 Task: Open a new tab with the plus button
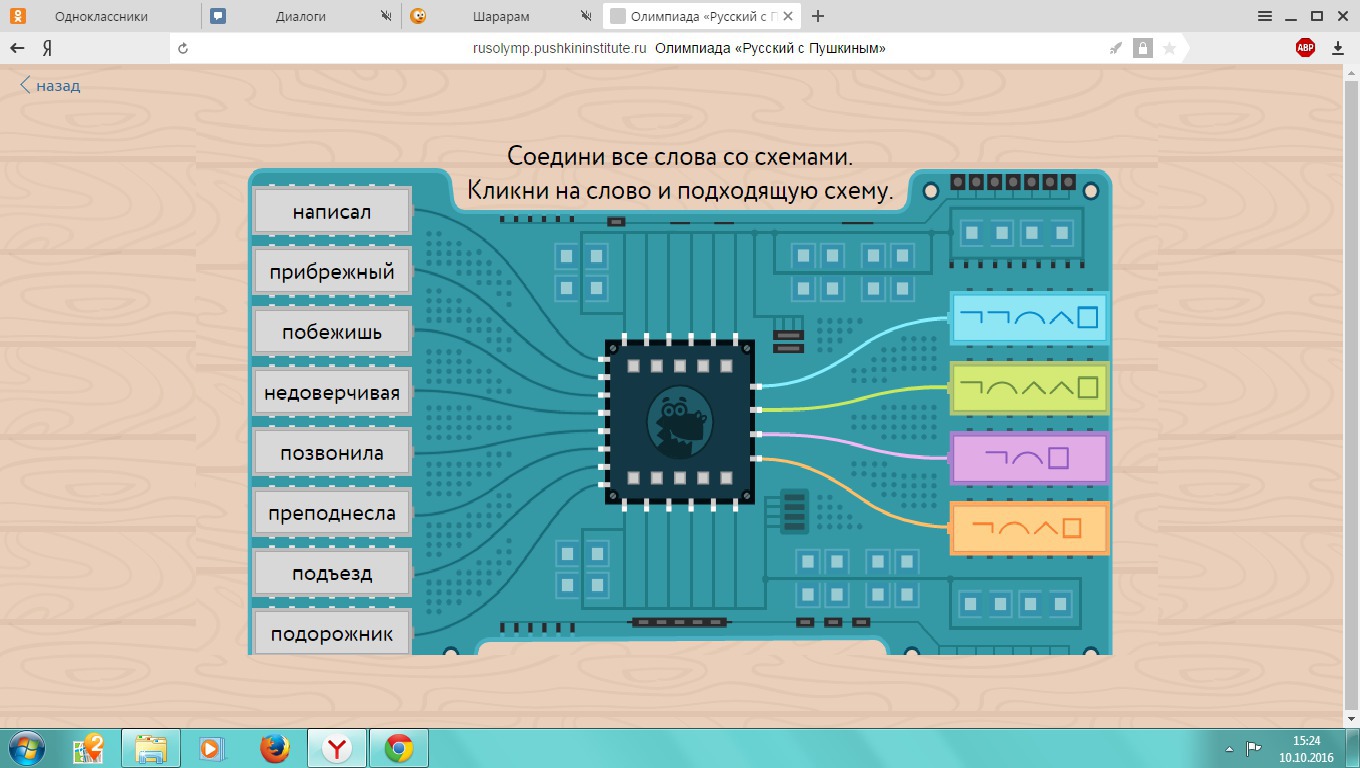(819, 16)
